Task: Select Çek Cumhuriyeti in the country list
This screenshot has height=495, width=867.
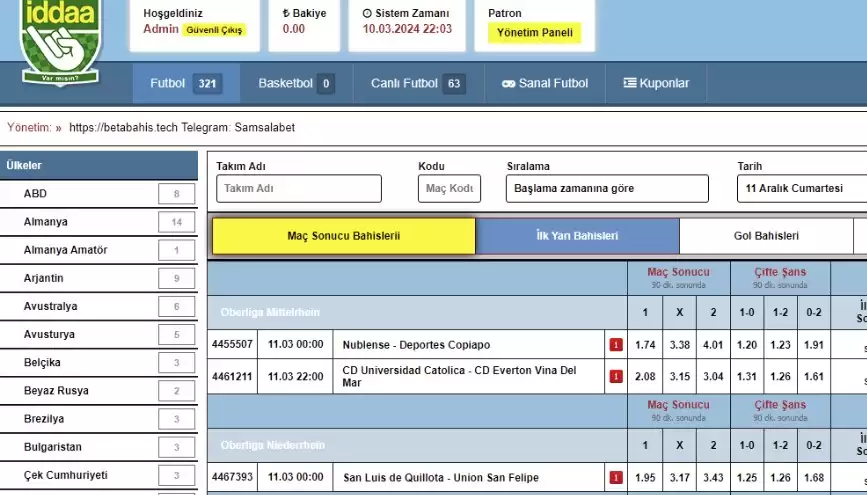Action: (x=98, y=476)
